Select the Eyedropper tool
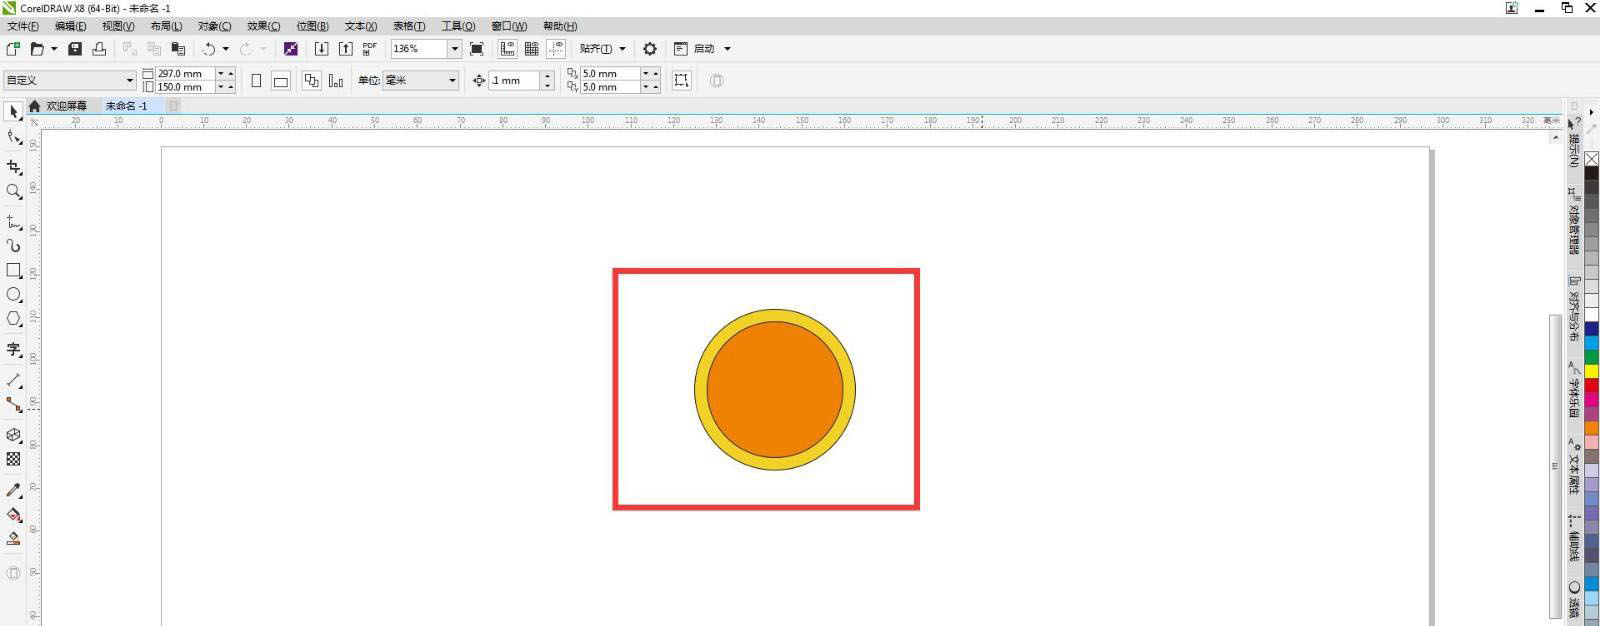Viewport: 1600px width, 626px height. (14, 490)
